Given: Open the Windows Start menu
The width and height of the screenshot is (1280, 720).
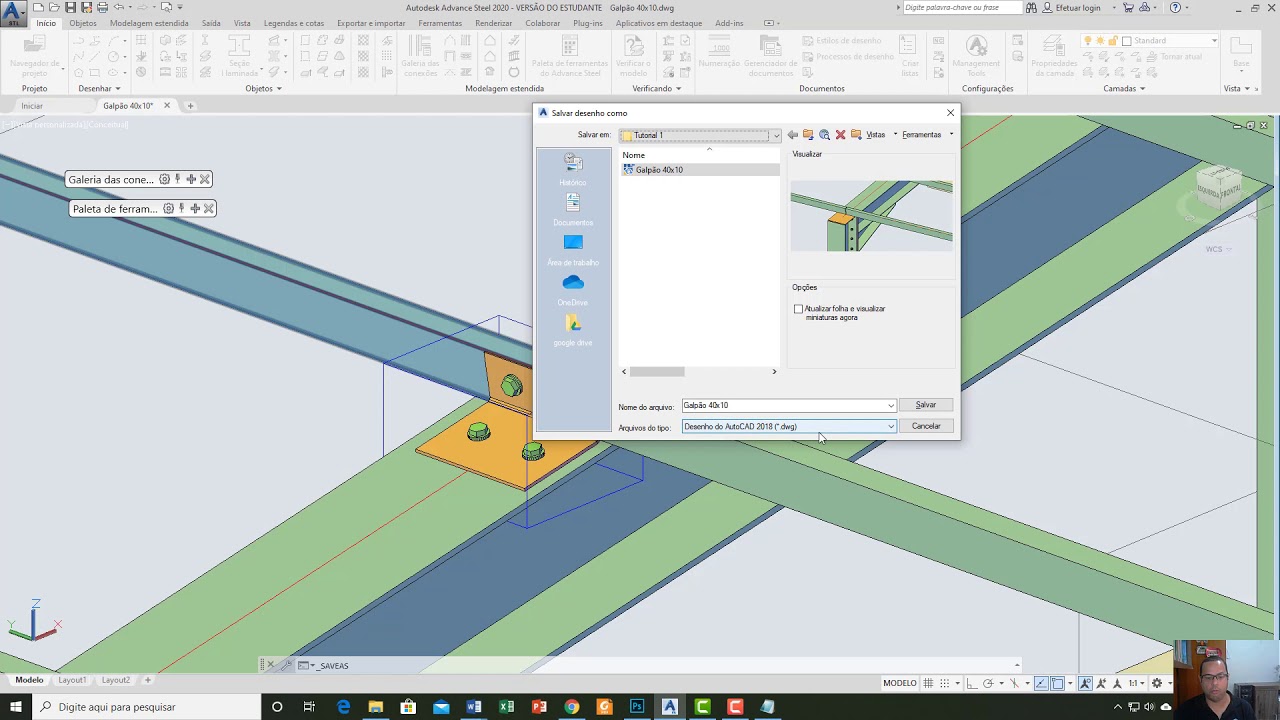Looking at the screenshot, I should tap(16, 707).
